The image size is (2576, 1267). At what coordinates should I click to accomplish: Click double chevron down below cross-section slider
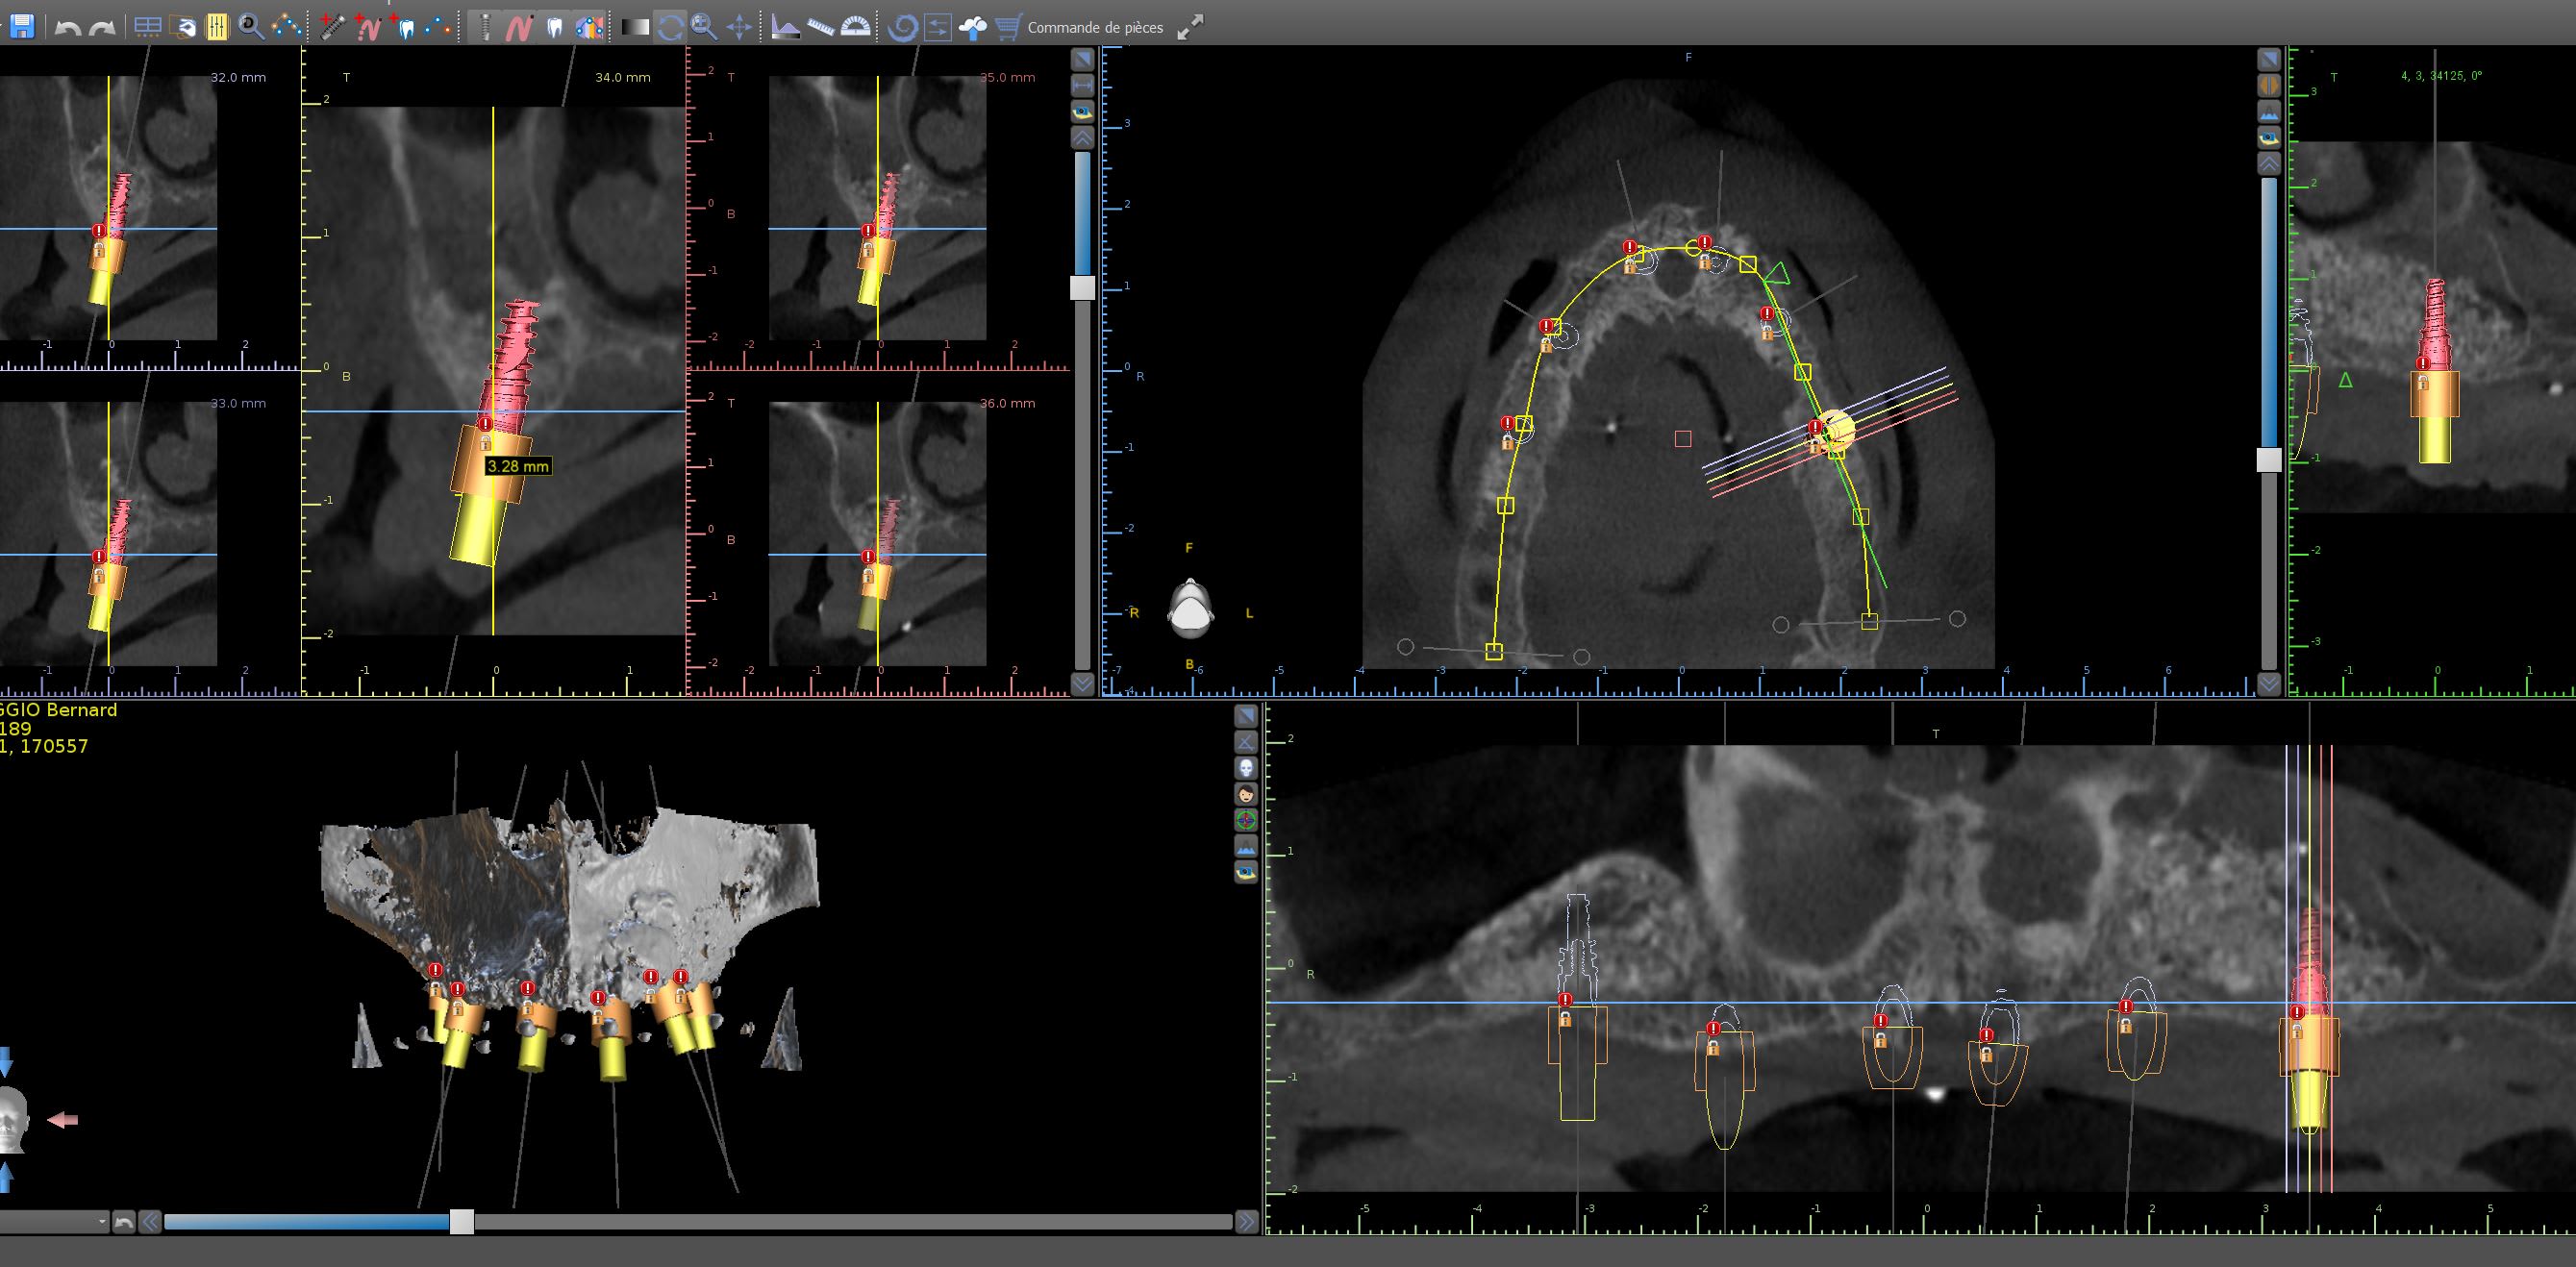1082,685
